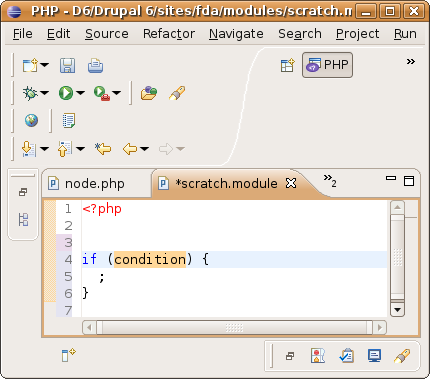430x379 pixels.
Task: Open the New wizard dropdown arrow
Action: pyautogui.click(x=44, y=65)
